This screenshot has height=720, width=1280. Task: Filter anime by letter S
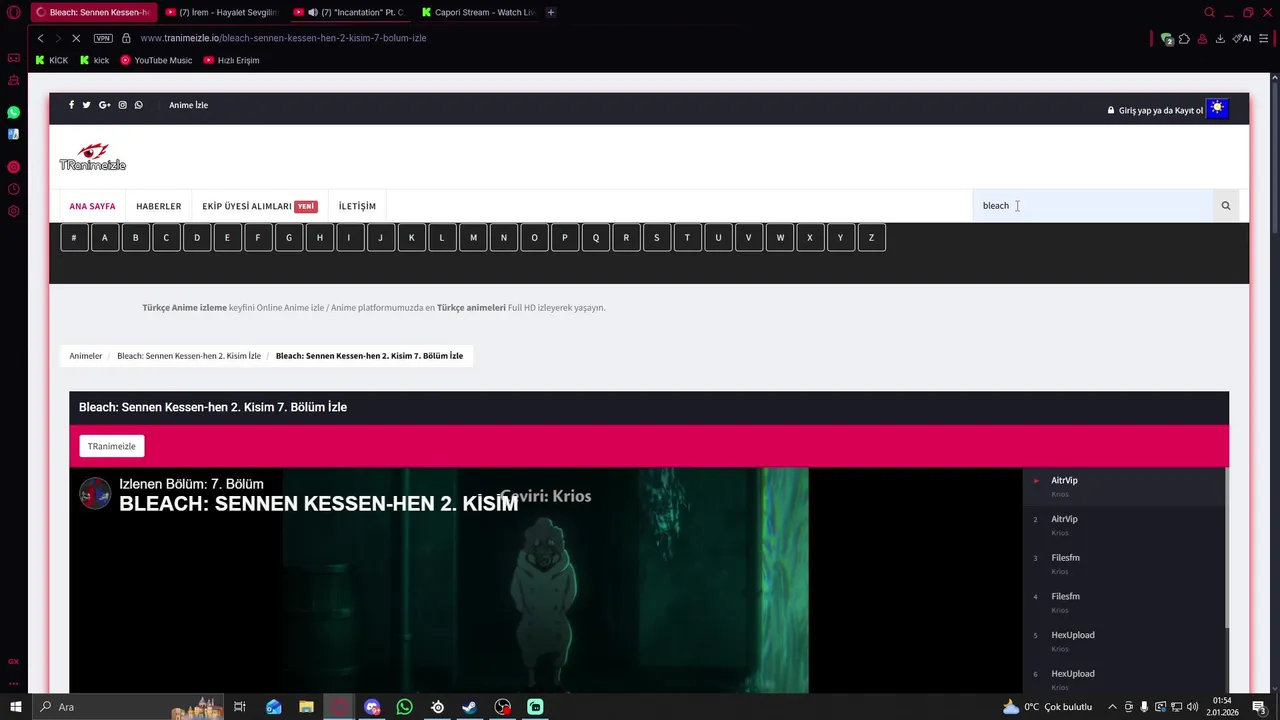coord(657,238)
